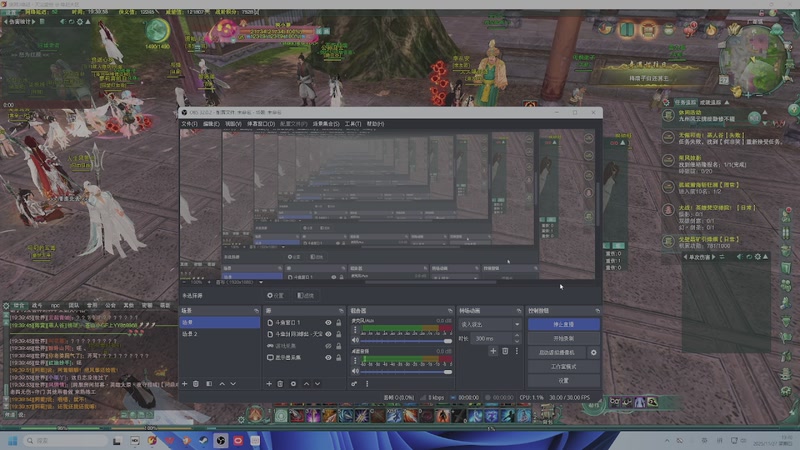Toggle lock on the game capture source
The image size is (800, 450).
pyautogui.click(x=338, y=346)
